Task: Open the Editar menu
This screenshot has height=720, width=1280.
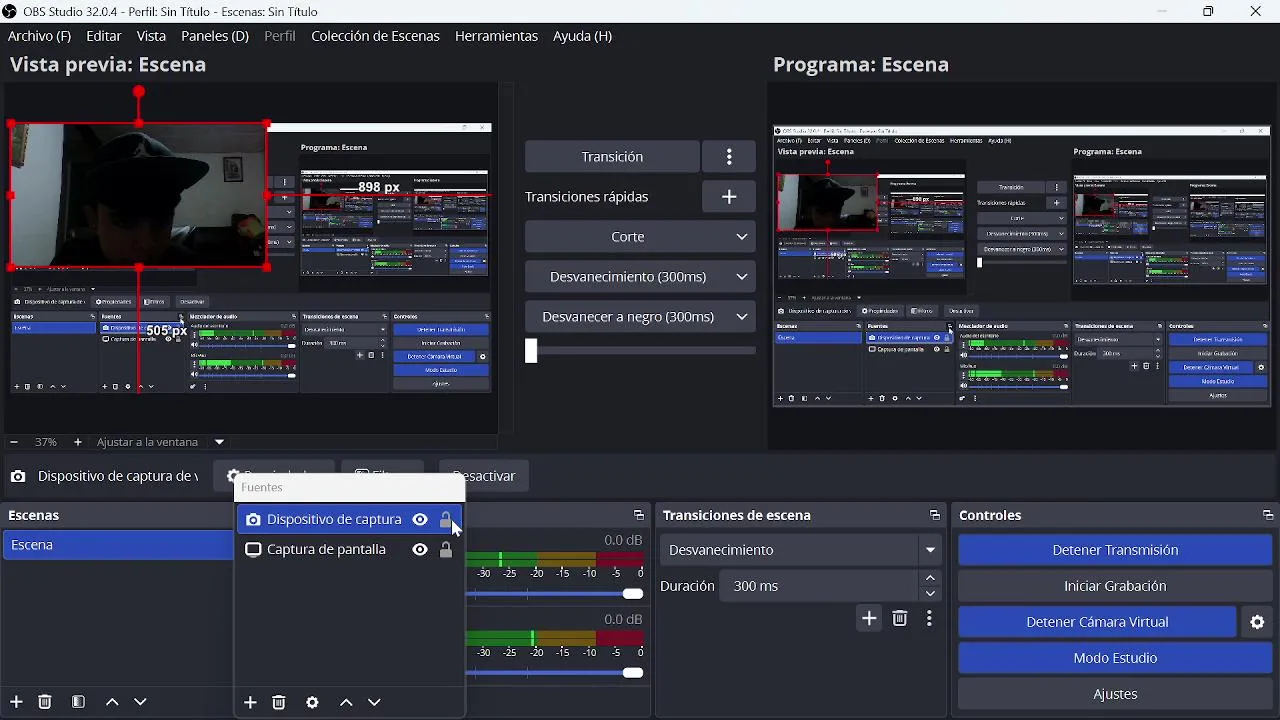Action: [104, 36]
